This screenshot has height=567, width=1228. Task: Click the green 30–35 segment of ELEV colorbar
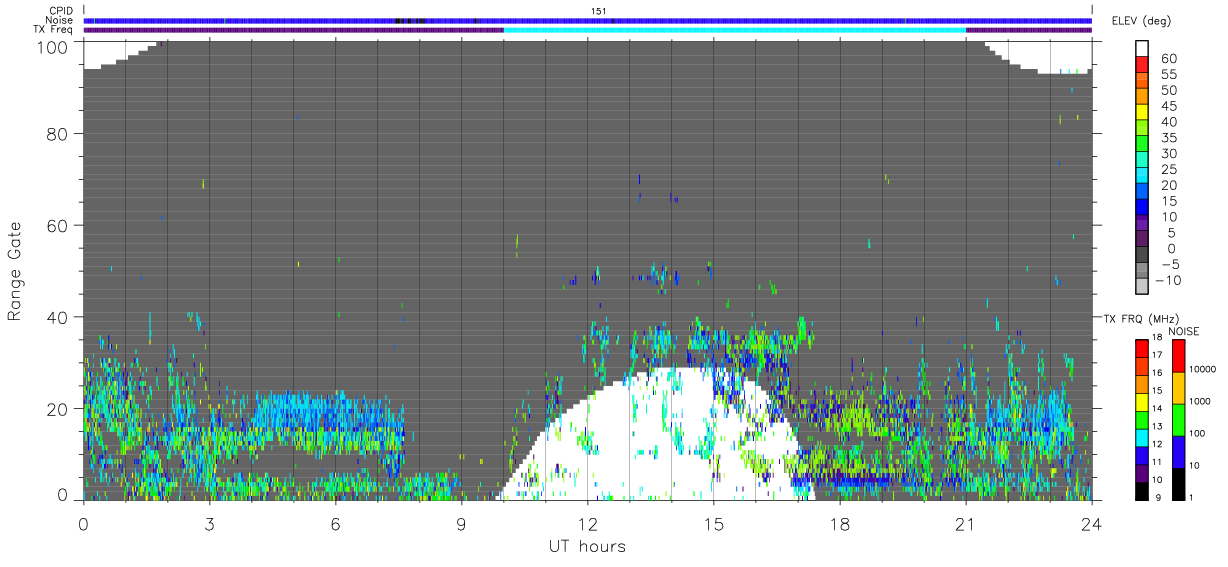pyautogui.click(x=1142, y=144)
